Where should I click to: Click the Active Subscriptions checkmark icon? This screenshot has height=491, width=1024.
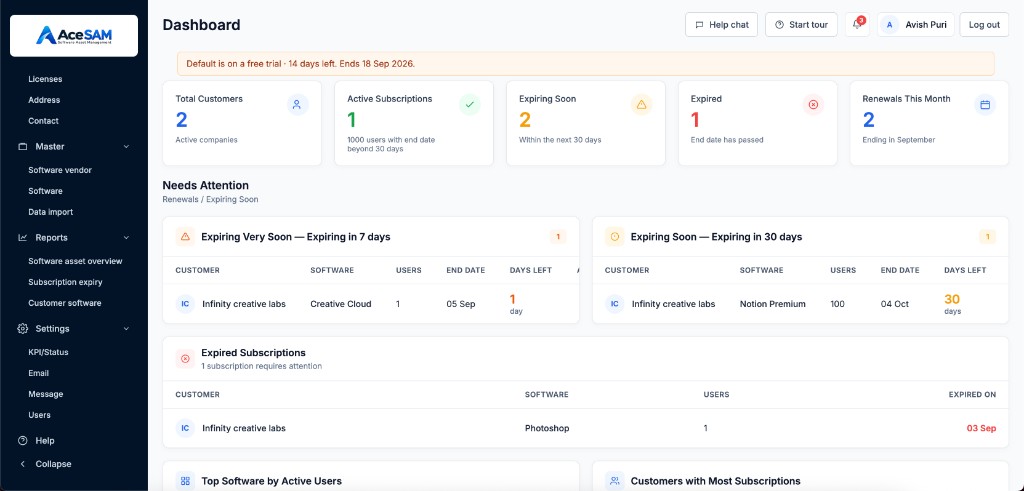[469, 104]
